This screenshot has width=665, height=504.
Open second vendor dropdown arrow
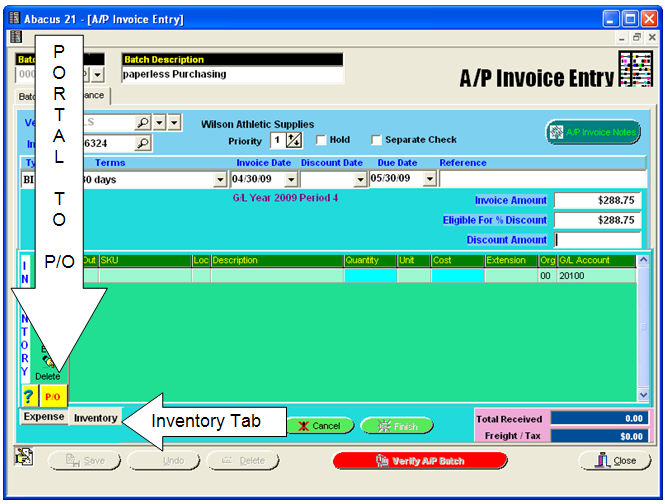click(174, 123)
